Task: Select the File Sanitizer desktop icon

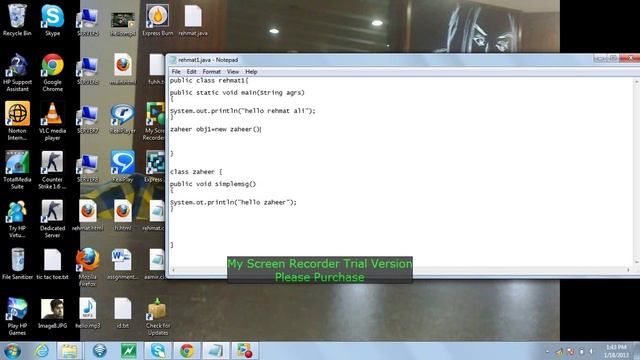Action: (x=17, y=264)
